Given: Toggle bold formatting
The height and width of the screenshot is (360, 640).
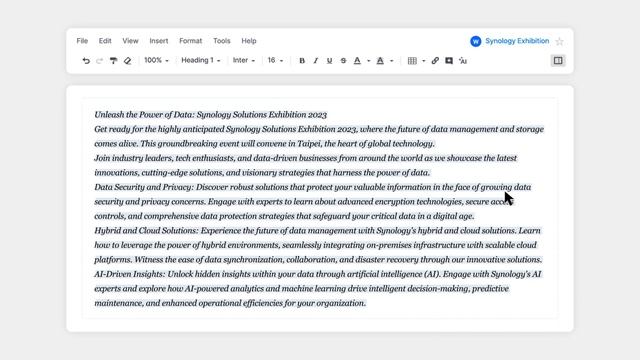Looking at the screenshot, I should coord(302,61).
